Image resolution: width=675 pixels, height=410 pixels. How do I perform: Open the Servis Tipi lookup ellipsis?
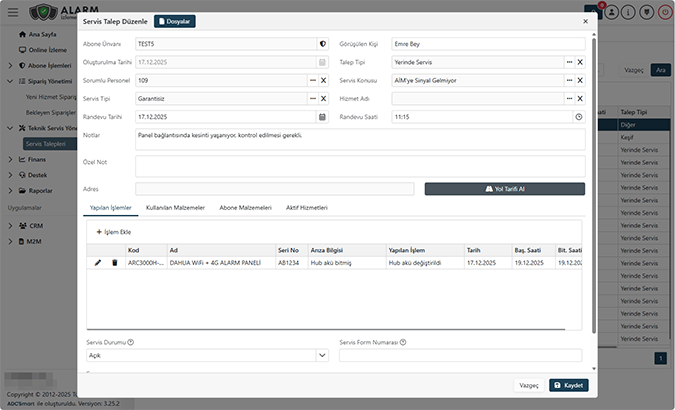click(x=310, y=98)
